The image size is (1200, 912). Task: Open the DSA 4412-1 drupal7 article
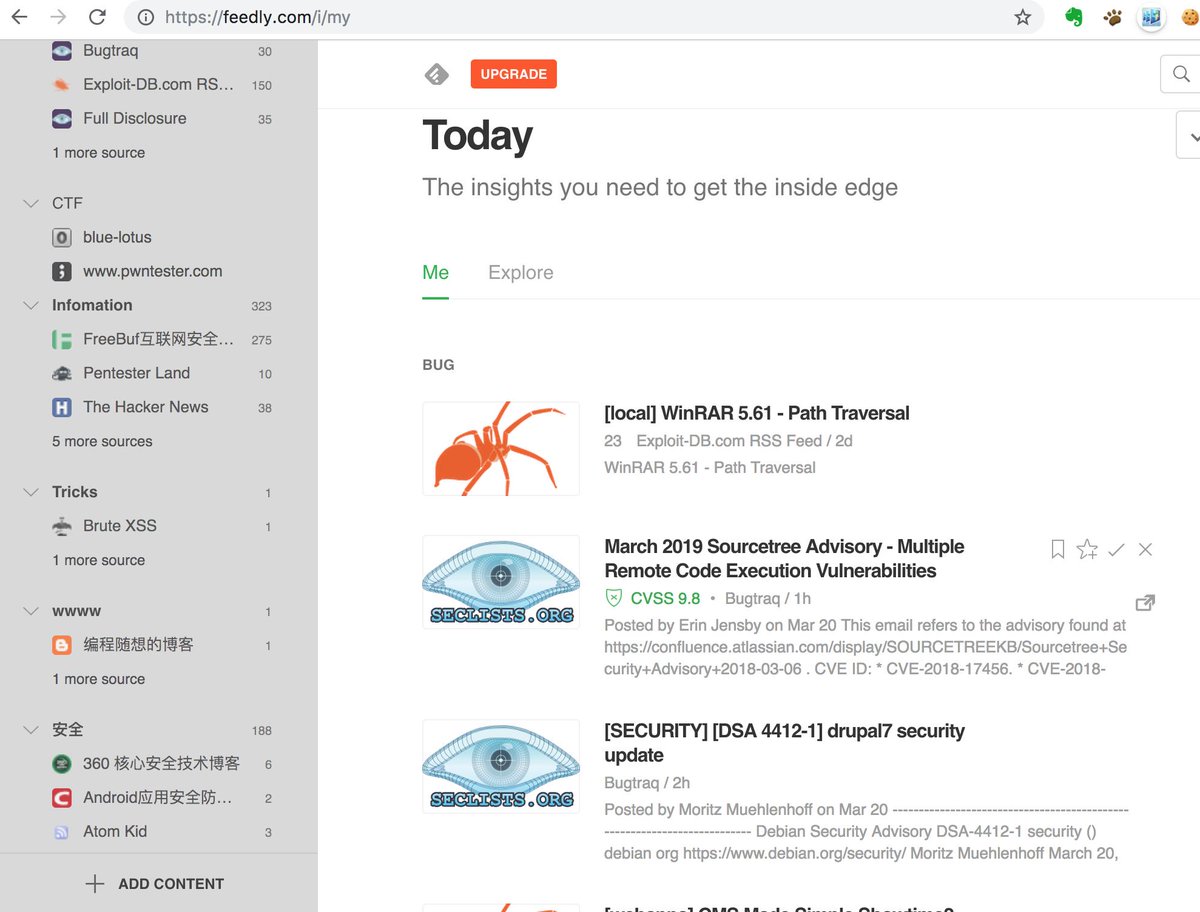(784, 743)
